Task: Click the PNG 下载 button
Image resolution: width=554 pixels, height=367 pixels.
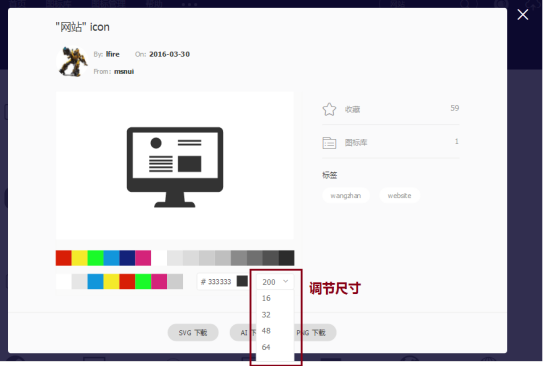Action: 315,333
